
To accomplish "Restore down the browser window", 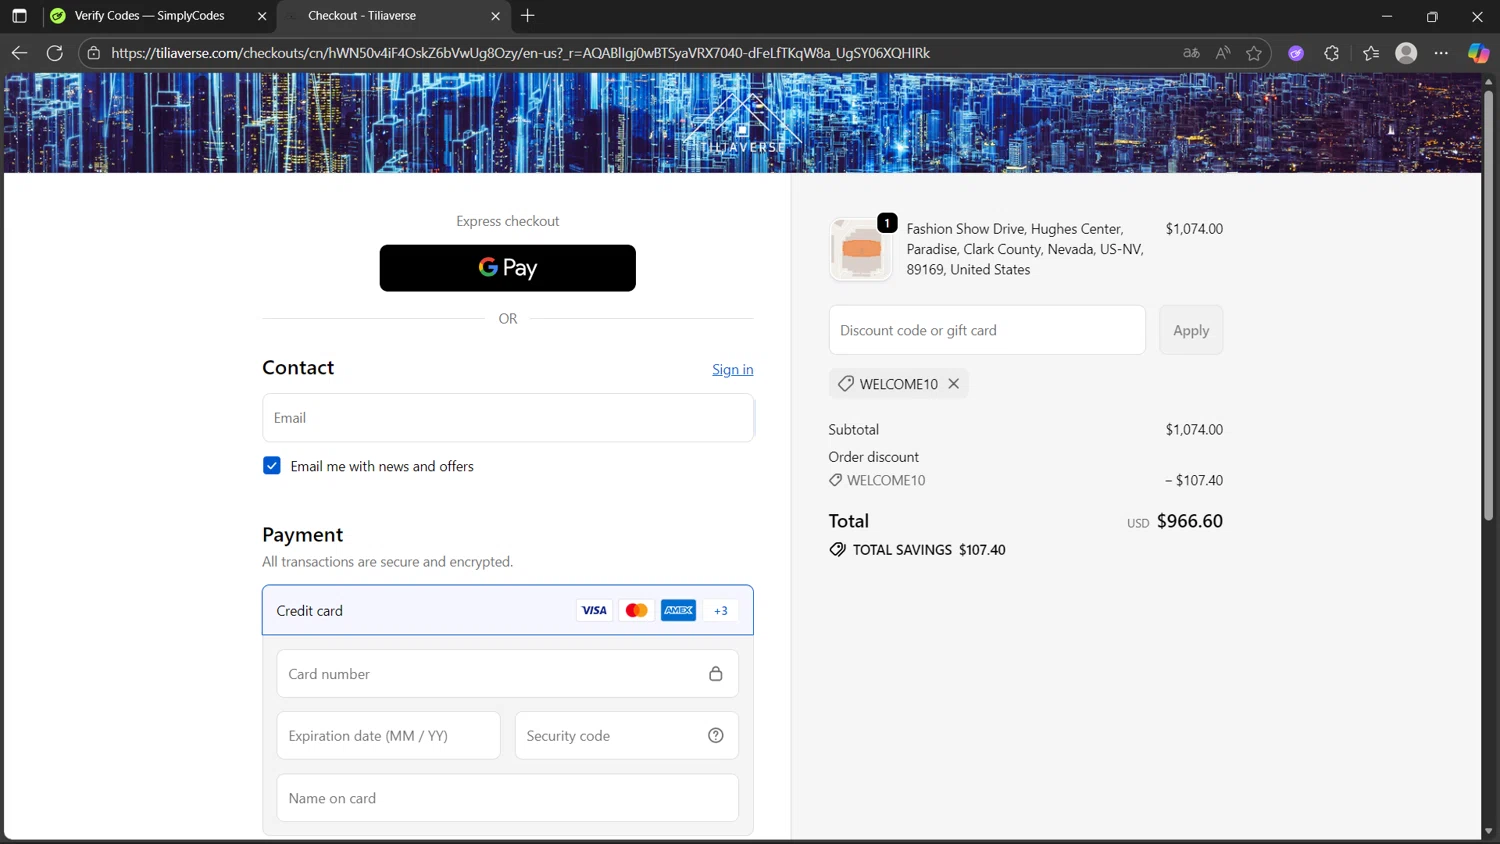I will 1432,16.
